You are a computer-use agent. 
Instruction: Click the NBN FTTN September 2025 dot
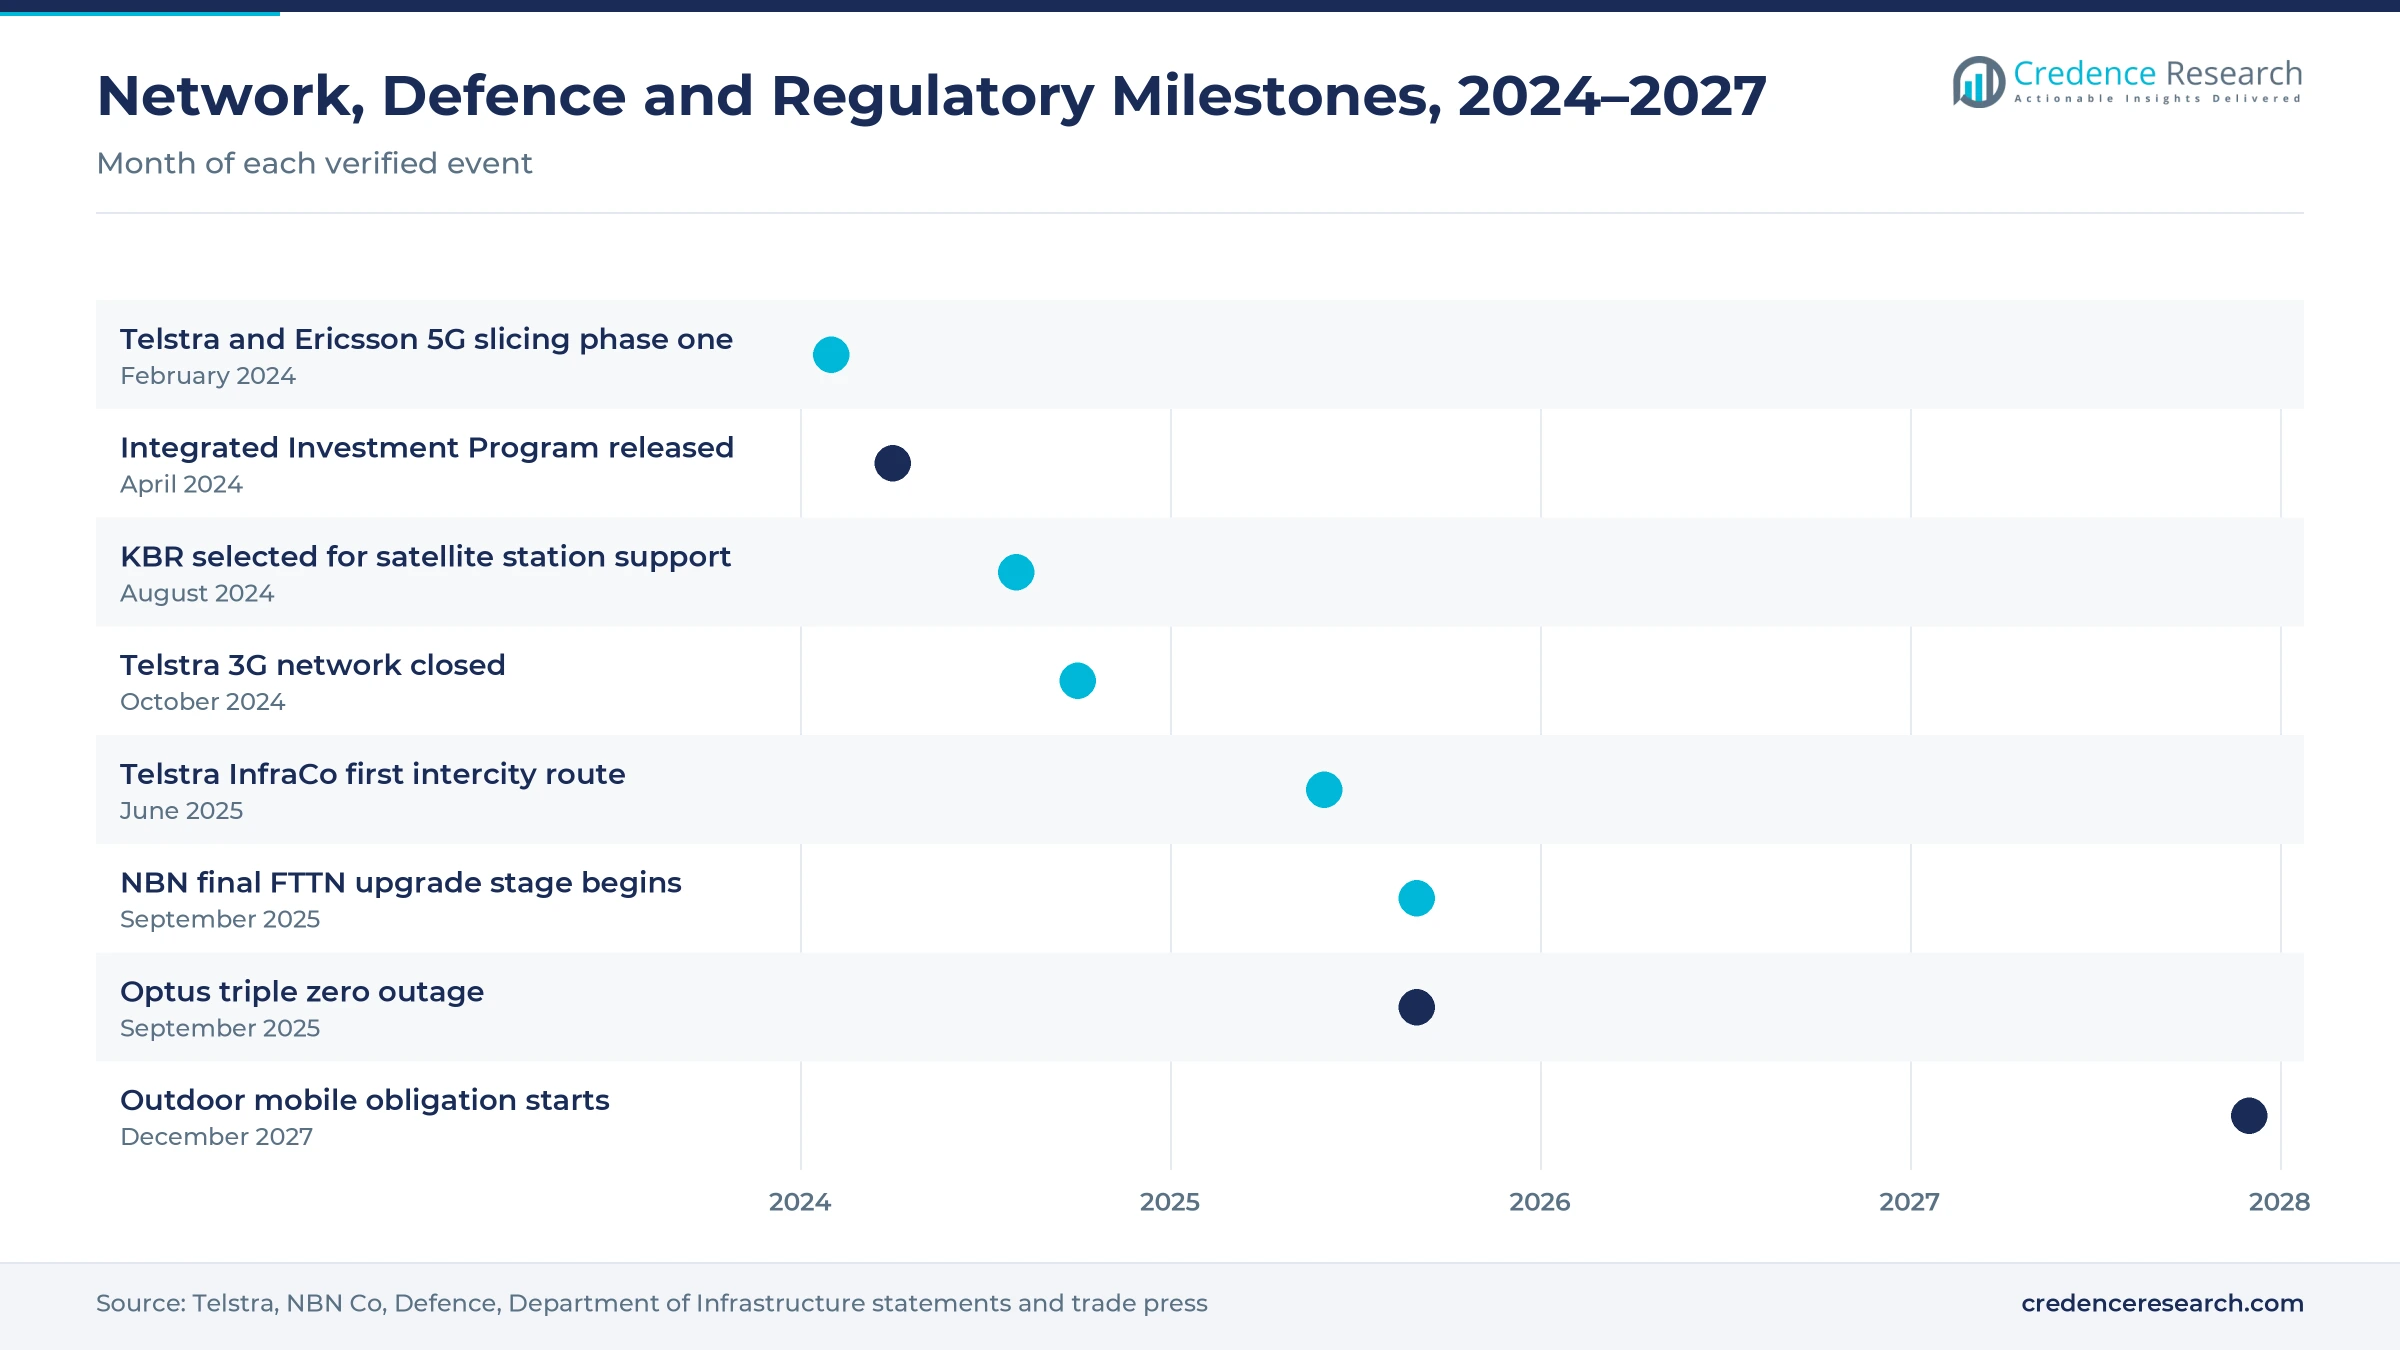click(1417, 898)
